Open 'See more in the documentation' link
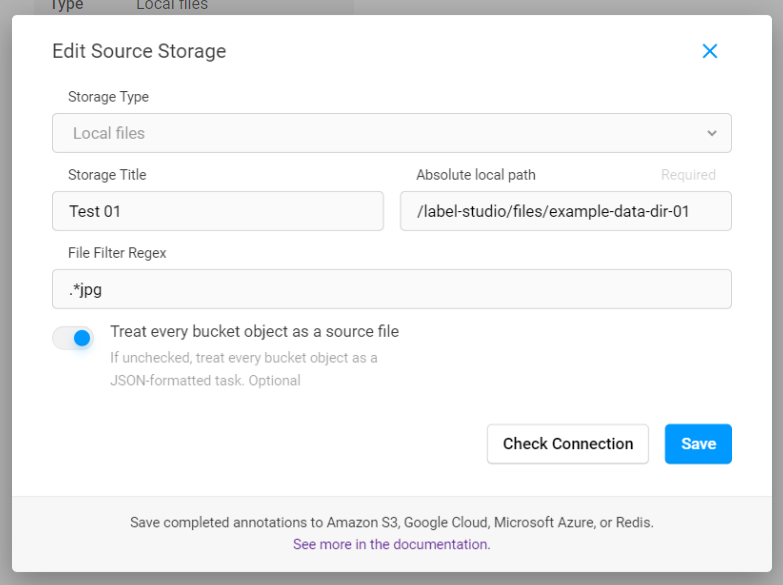 [391, 545]
